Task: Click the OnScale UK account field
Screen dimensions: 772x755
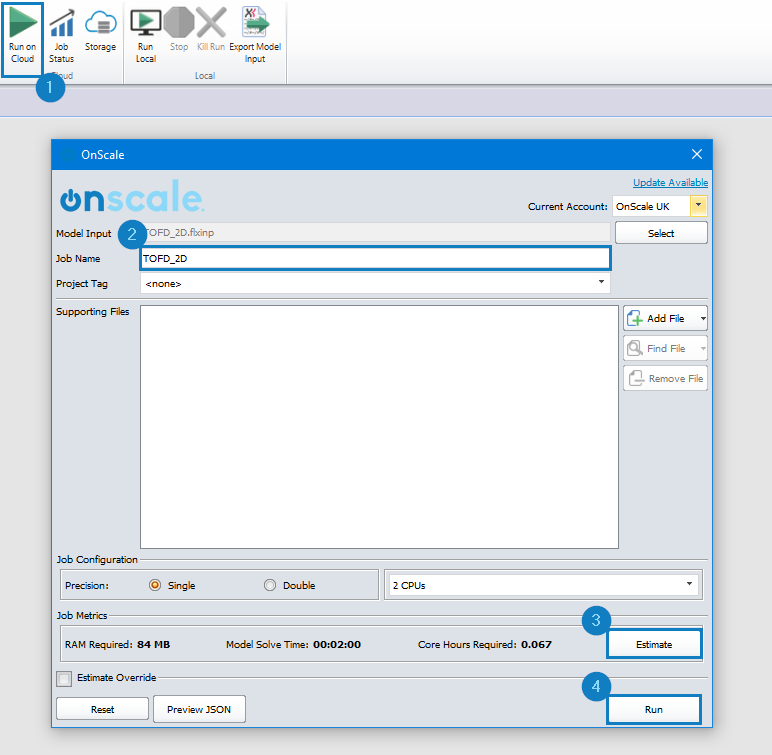Action: 651,206
